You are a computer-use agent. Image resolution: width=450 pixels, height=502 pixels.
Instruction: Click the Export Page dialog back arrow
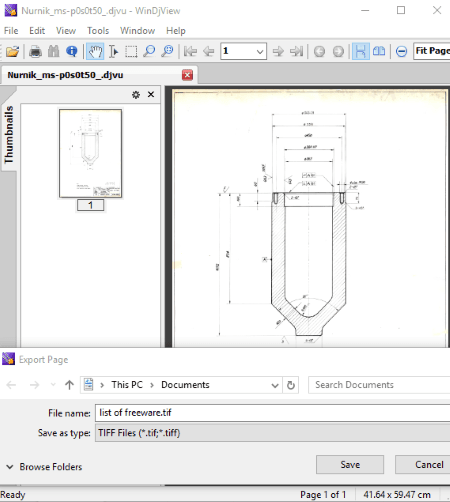tap(11, 385)
